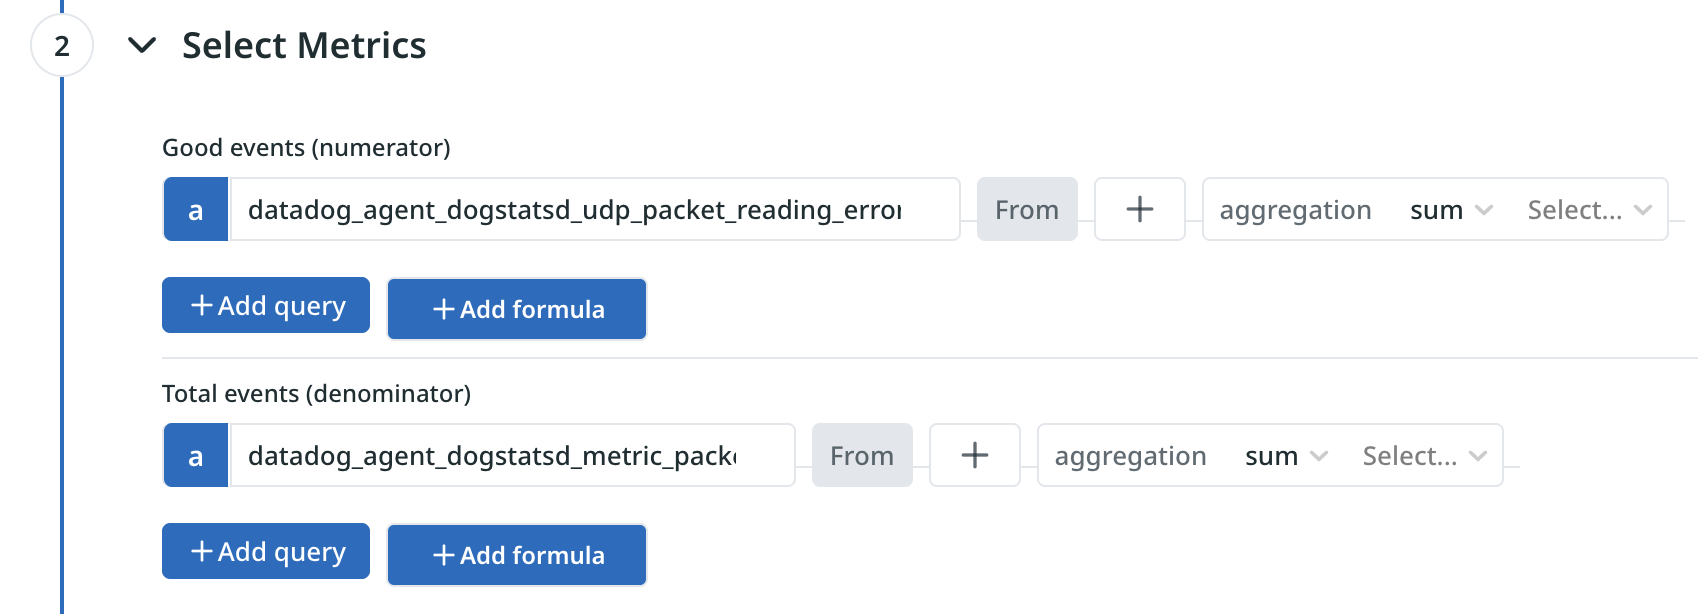Add formula under Total events denominator

coord(516,555)
